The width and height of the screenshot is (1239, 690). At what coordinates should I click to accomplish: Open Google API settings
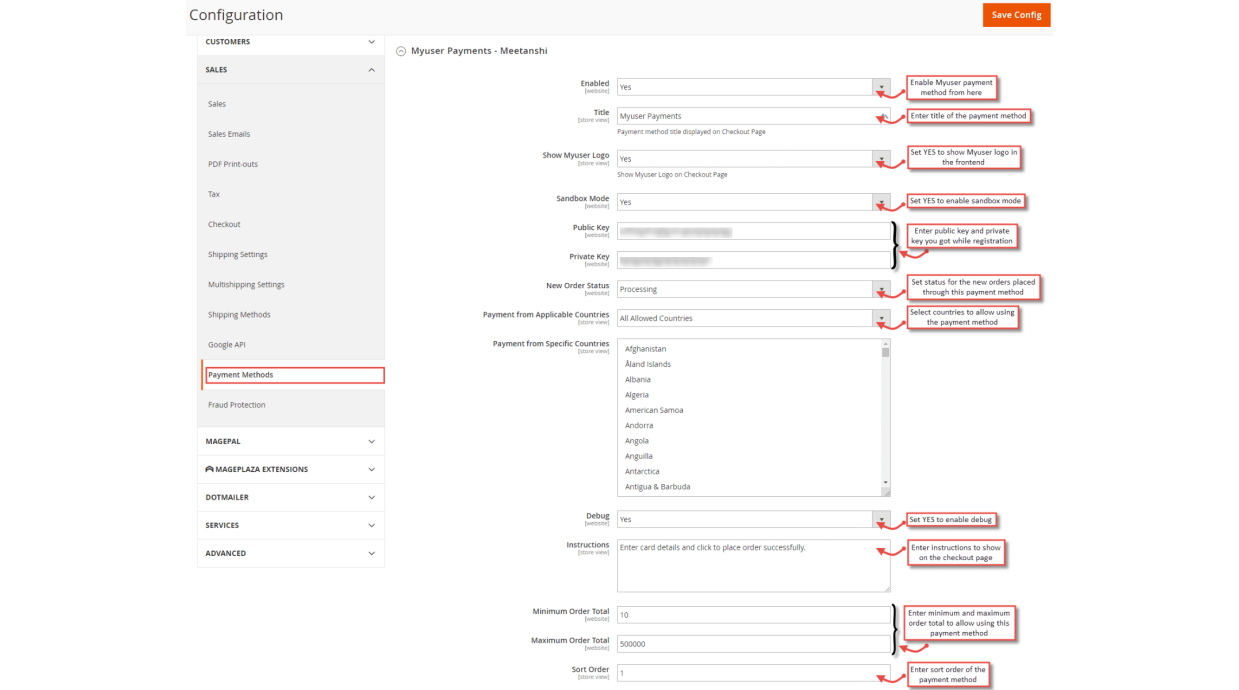(x=227, y=344)
